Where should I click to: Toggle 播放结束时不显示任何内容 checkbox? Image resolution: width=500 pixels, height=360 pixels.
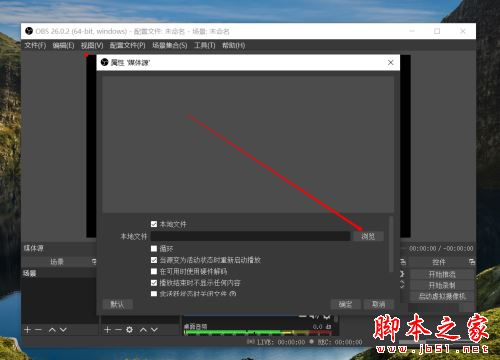click(154, 283)
